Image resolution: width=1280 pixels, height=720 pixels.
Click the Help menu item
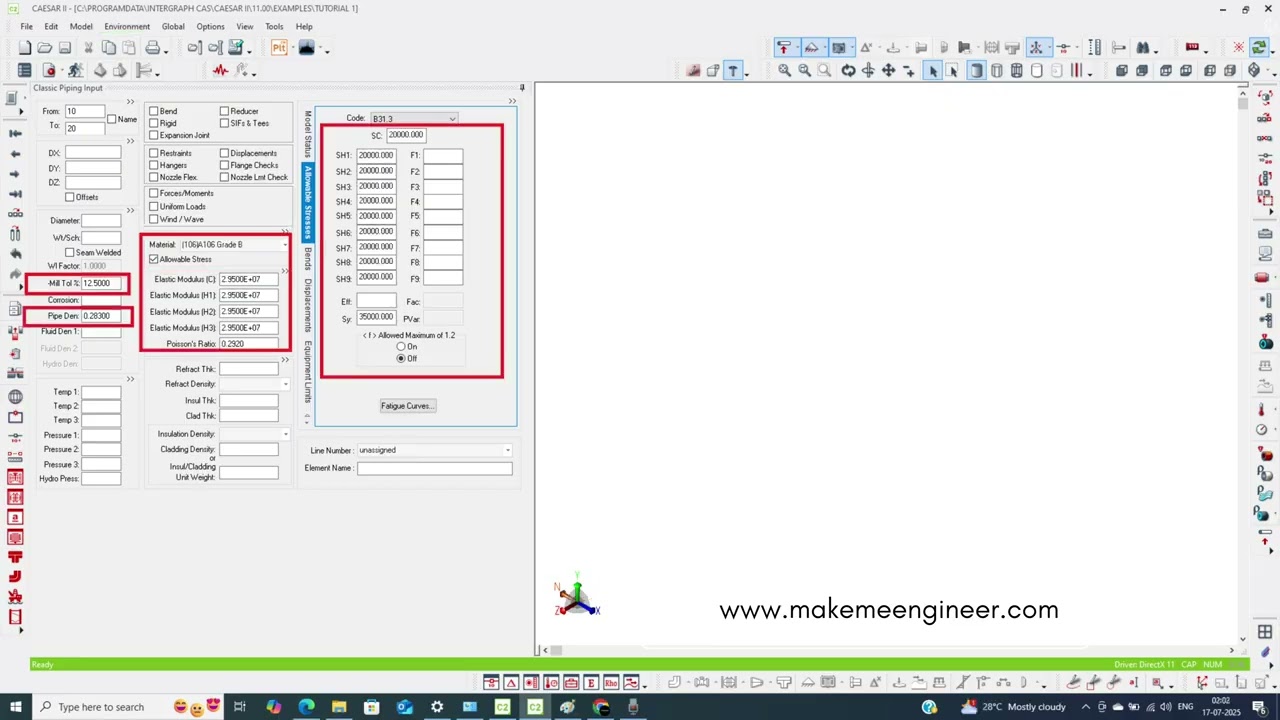[x=304, y=26]
